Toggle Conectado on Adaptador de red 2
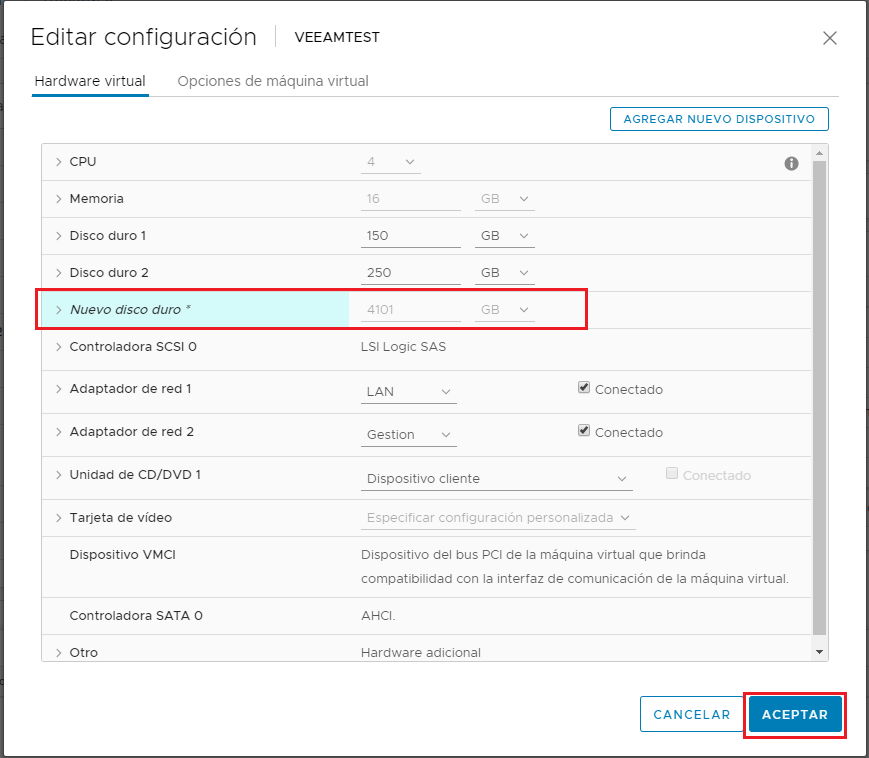Image resolution: width=869 pixels, height=758 pixels. point(583,430)
